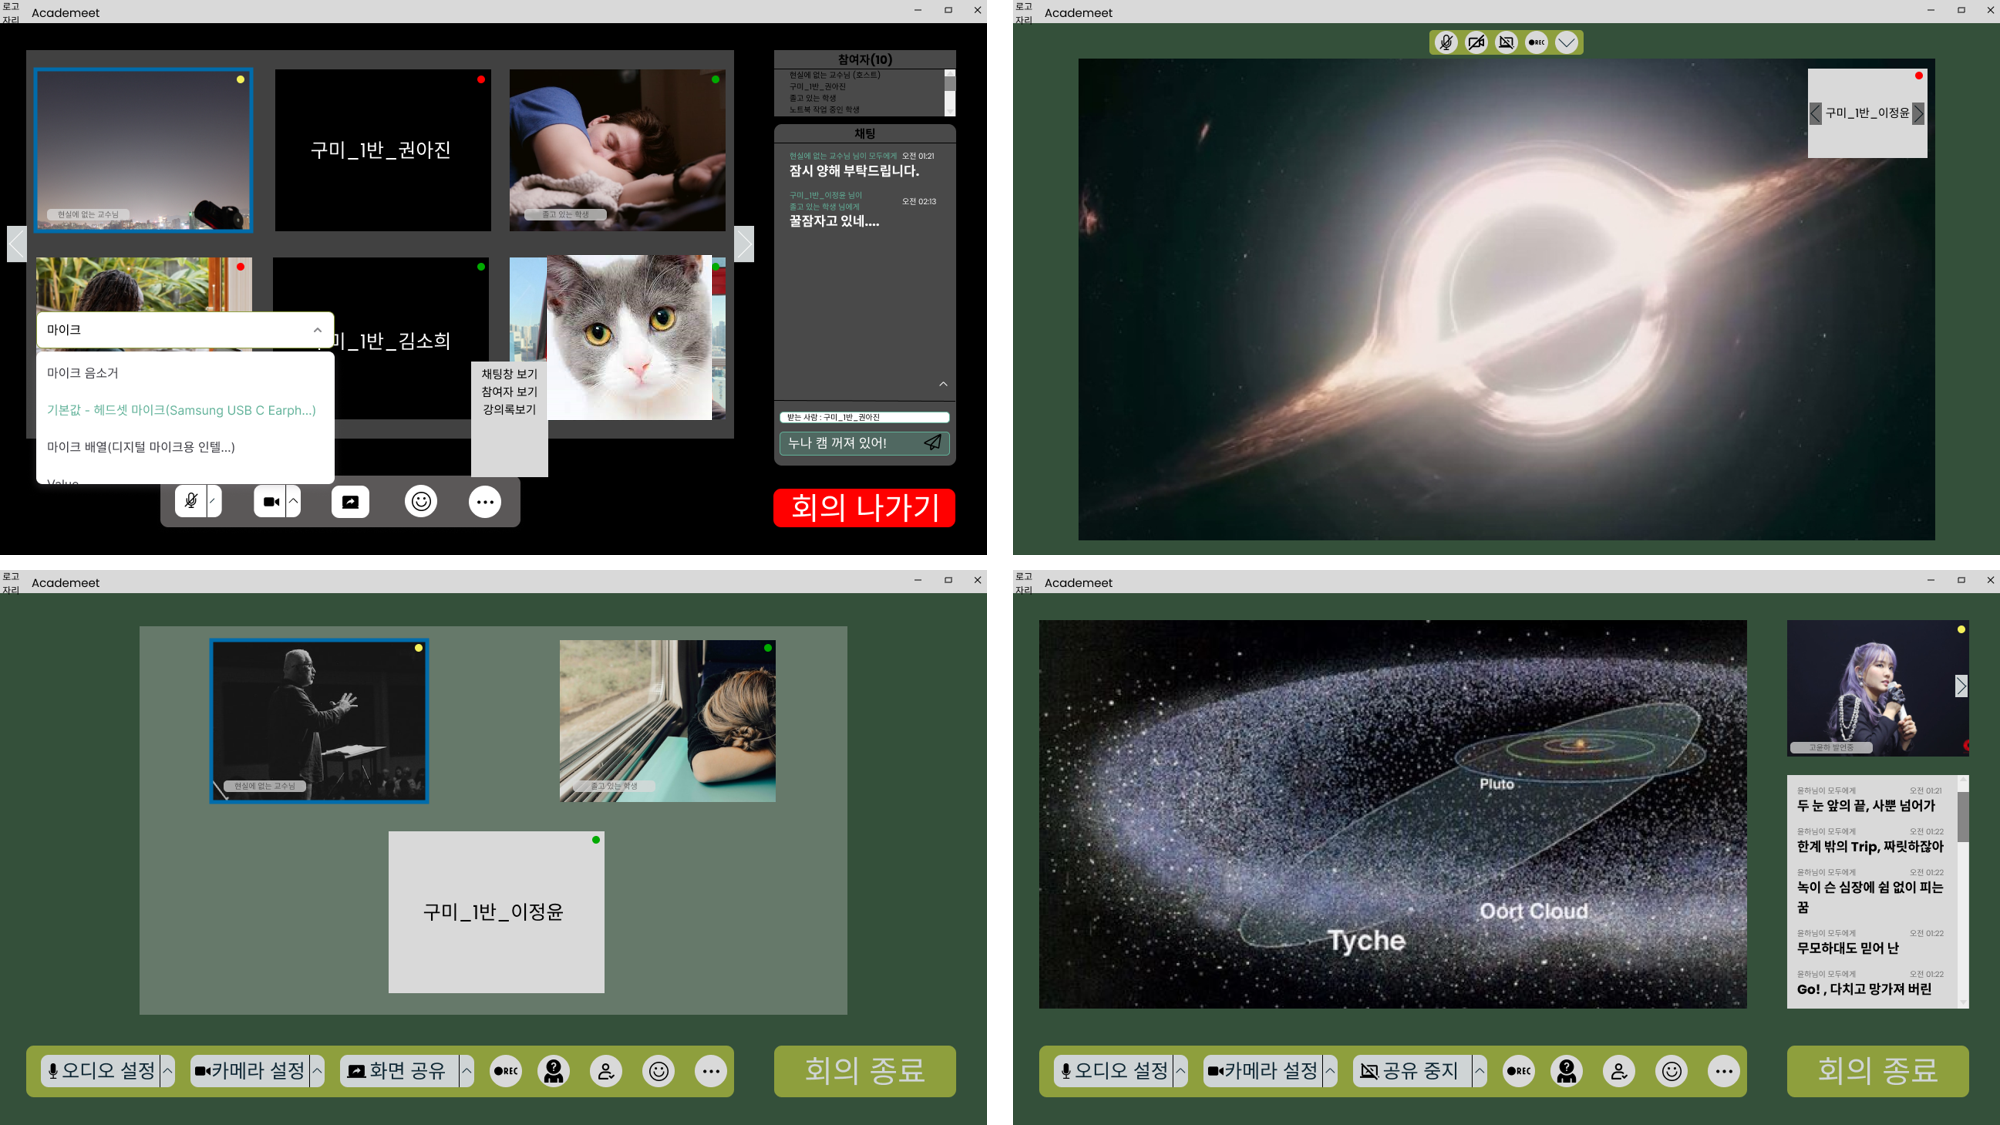Click the red 회의 나가기 button
The height and width of the screenshot is (1125, 2000).
[x=864, y=508]
